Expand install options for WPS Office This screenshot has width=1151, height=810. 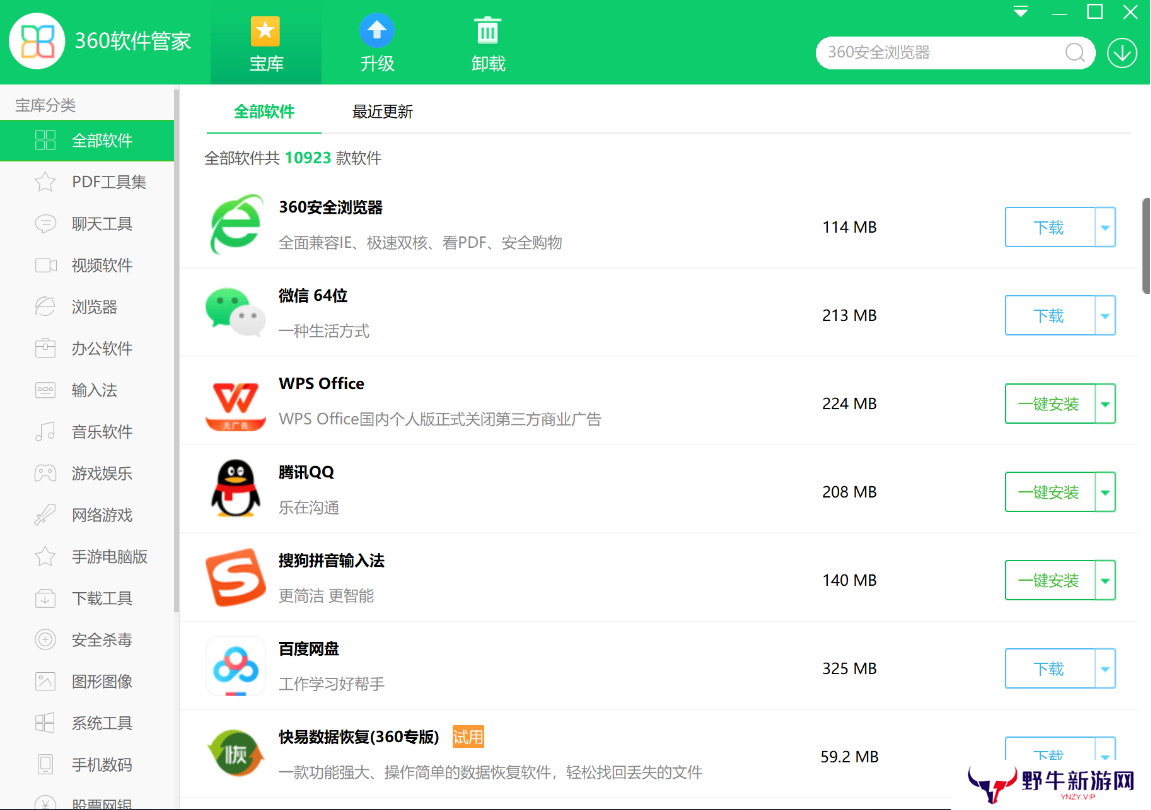[x=1105, y=404]
